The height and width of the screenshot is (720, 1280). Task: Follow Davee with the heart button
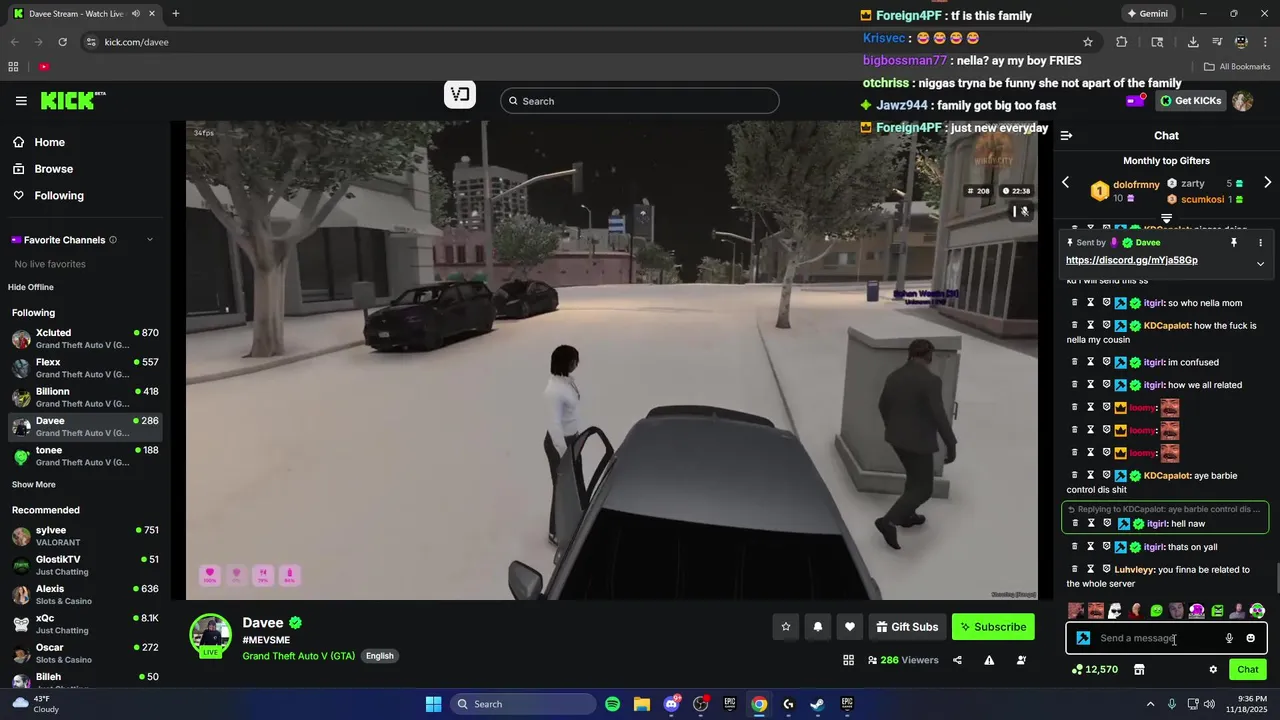coord(850,627)
